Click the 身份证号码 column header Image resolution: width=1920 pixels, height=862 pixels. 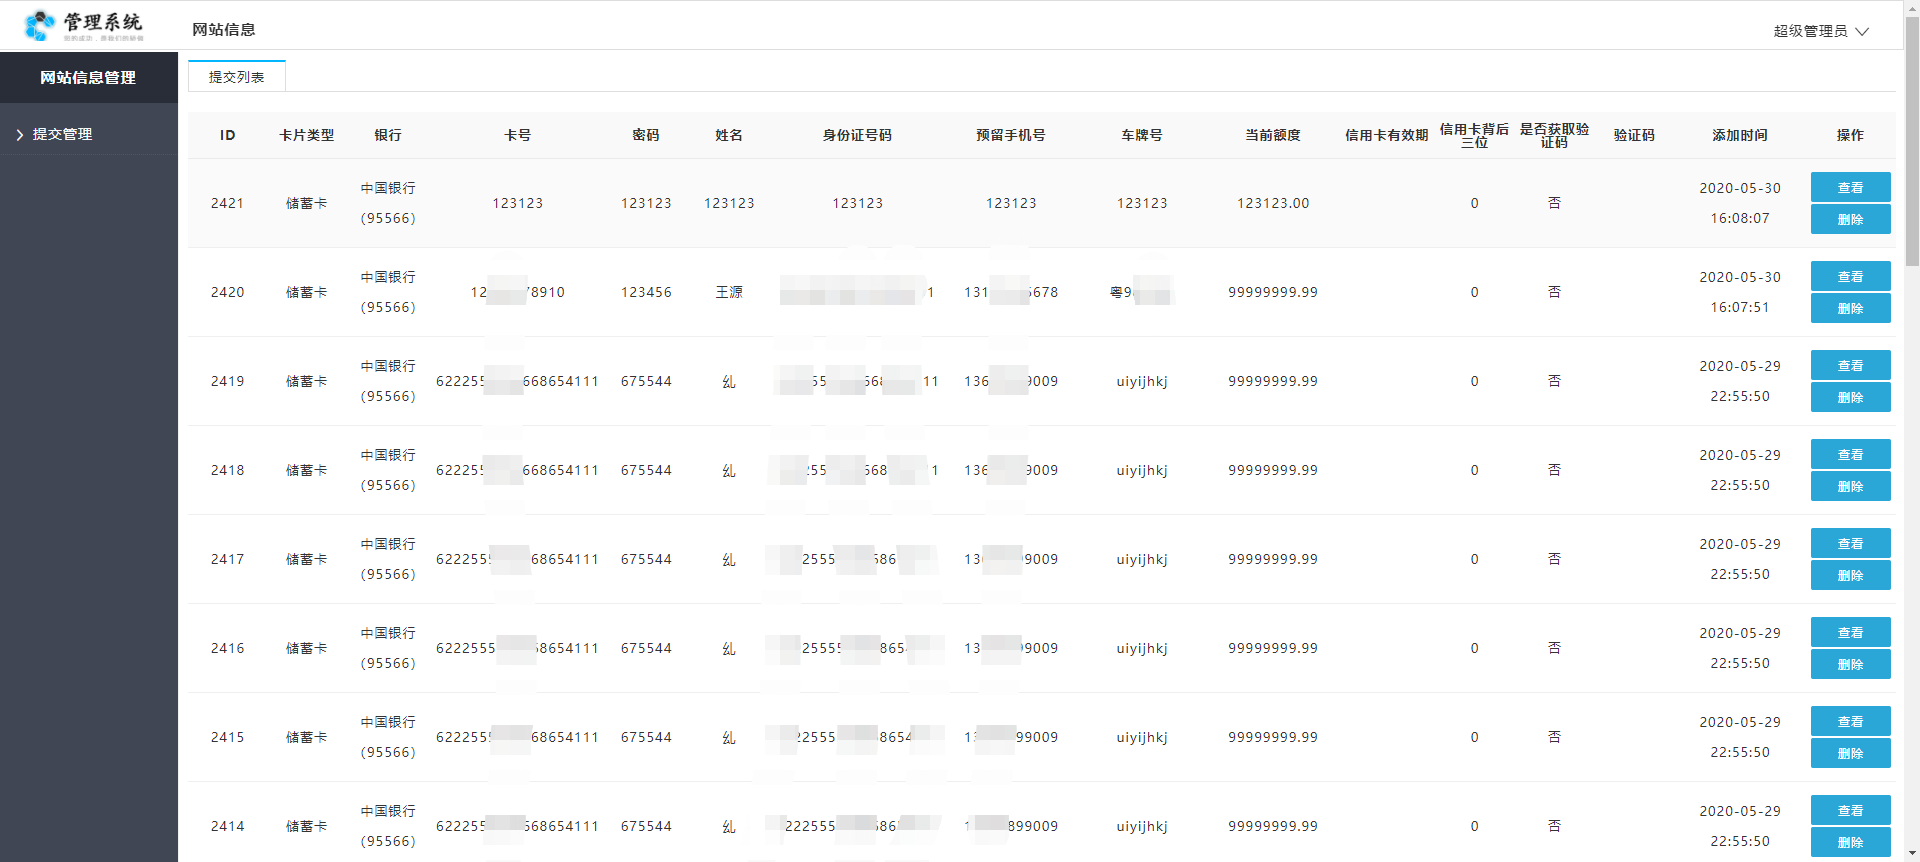857,135
